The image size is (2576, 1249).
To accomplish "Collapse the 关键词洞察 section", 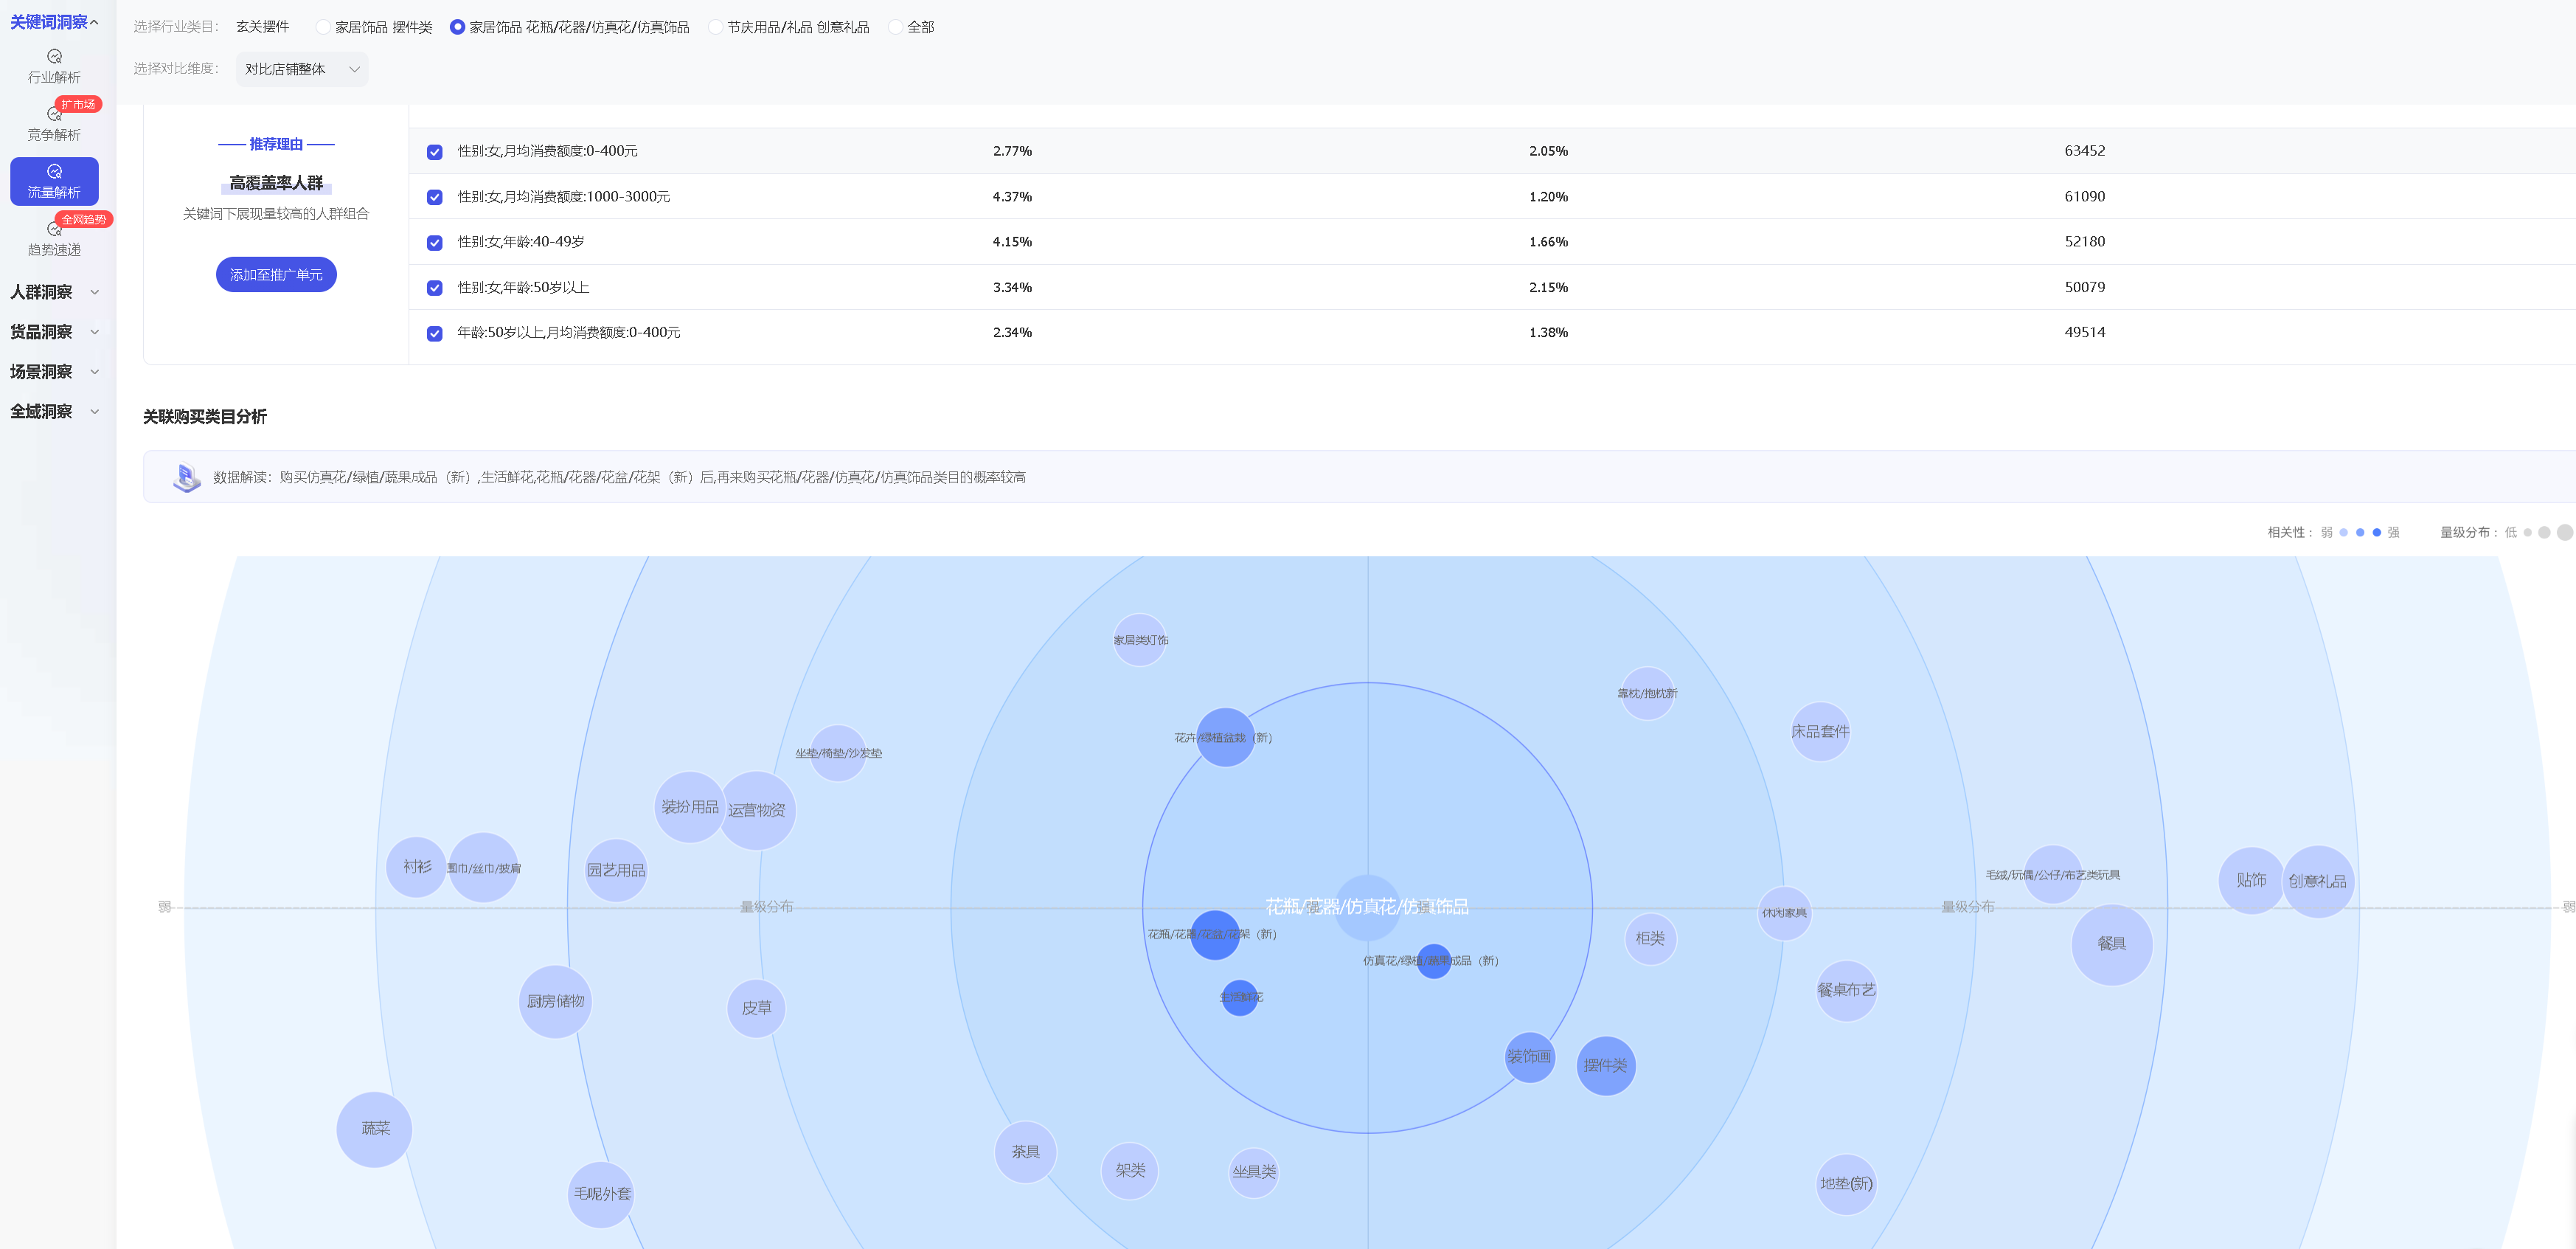I will pyautogui.click(x=54, y=22).
